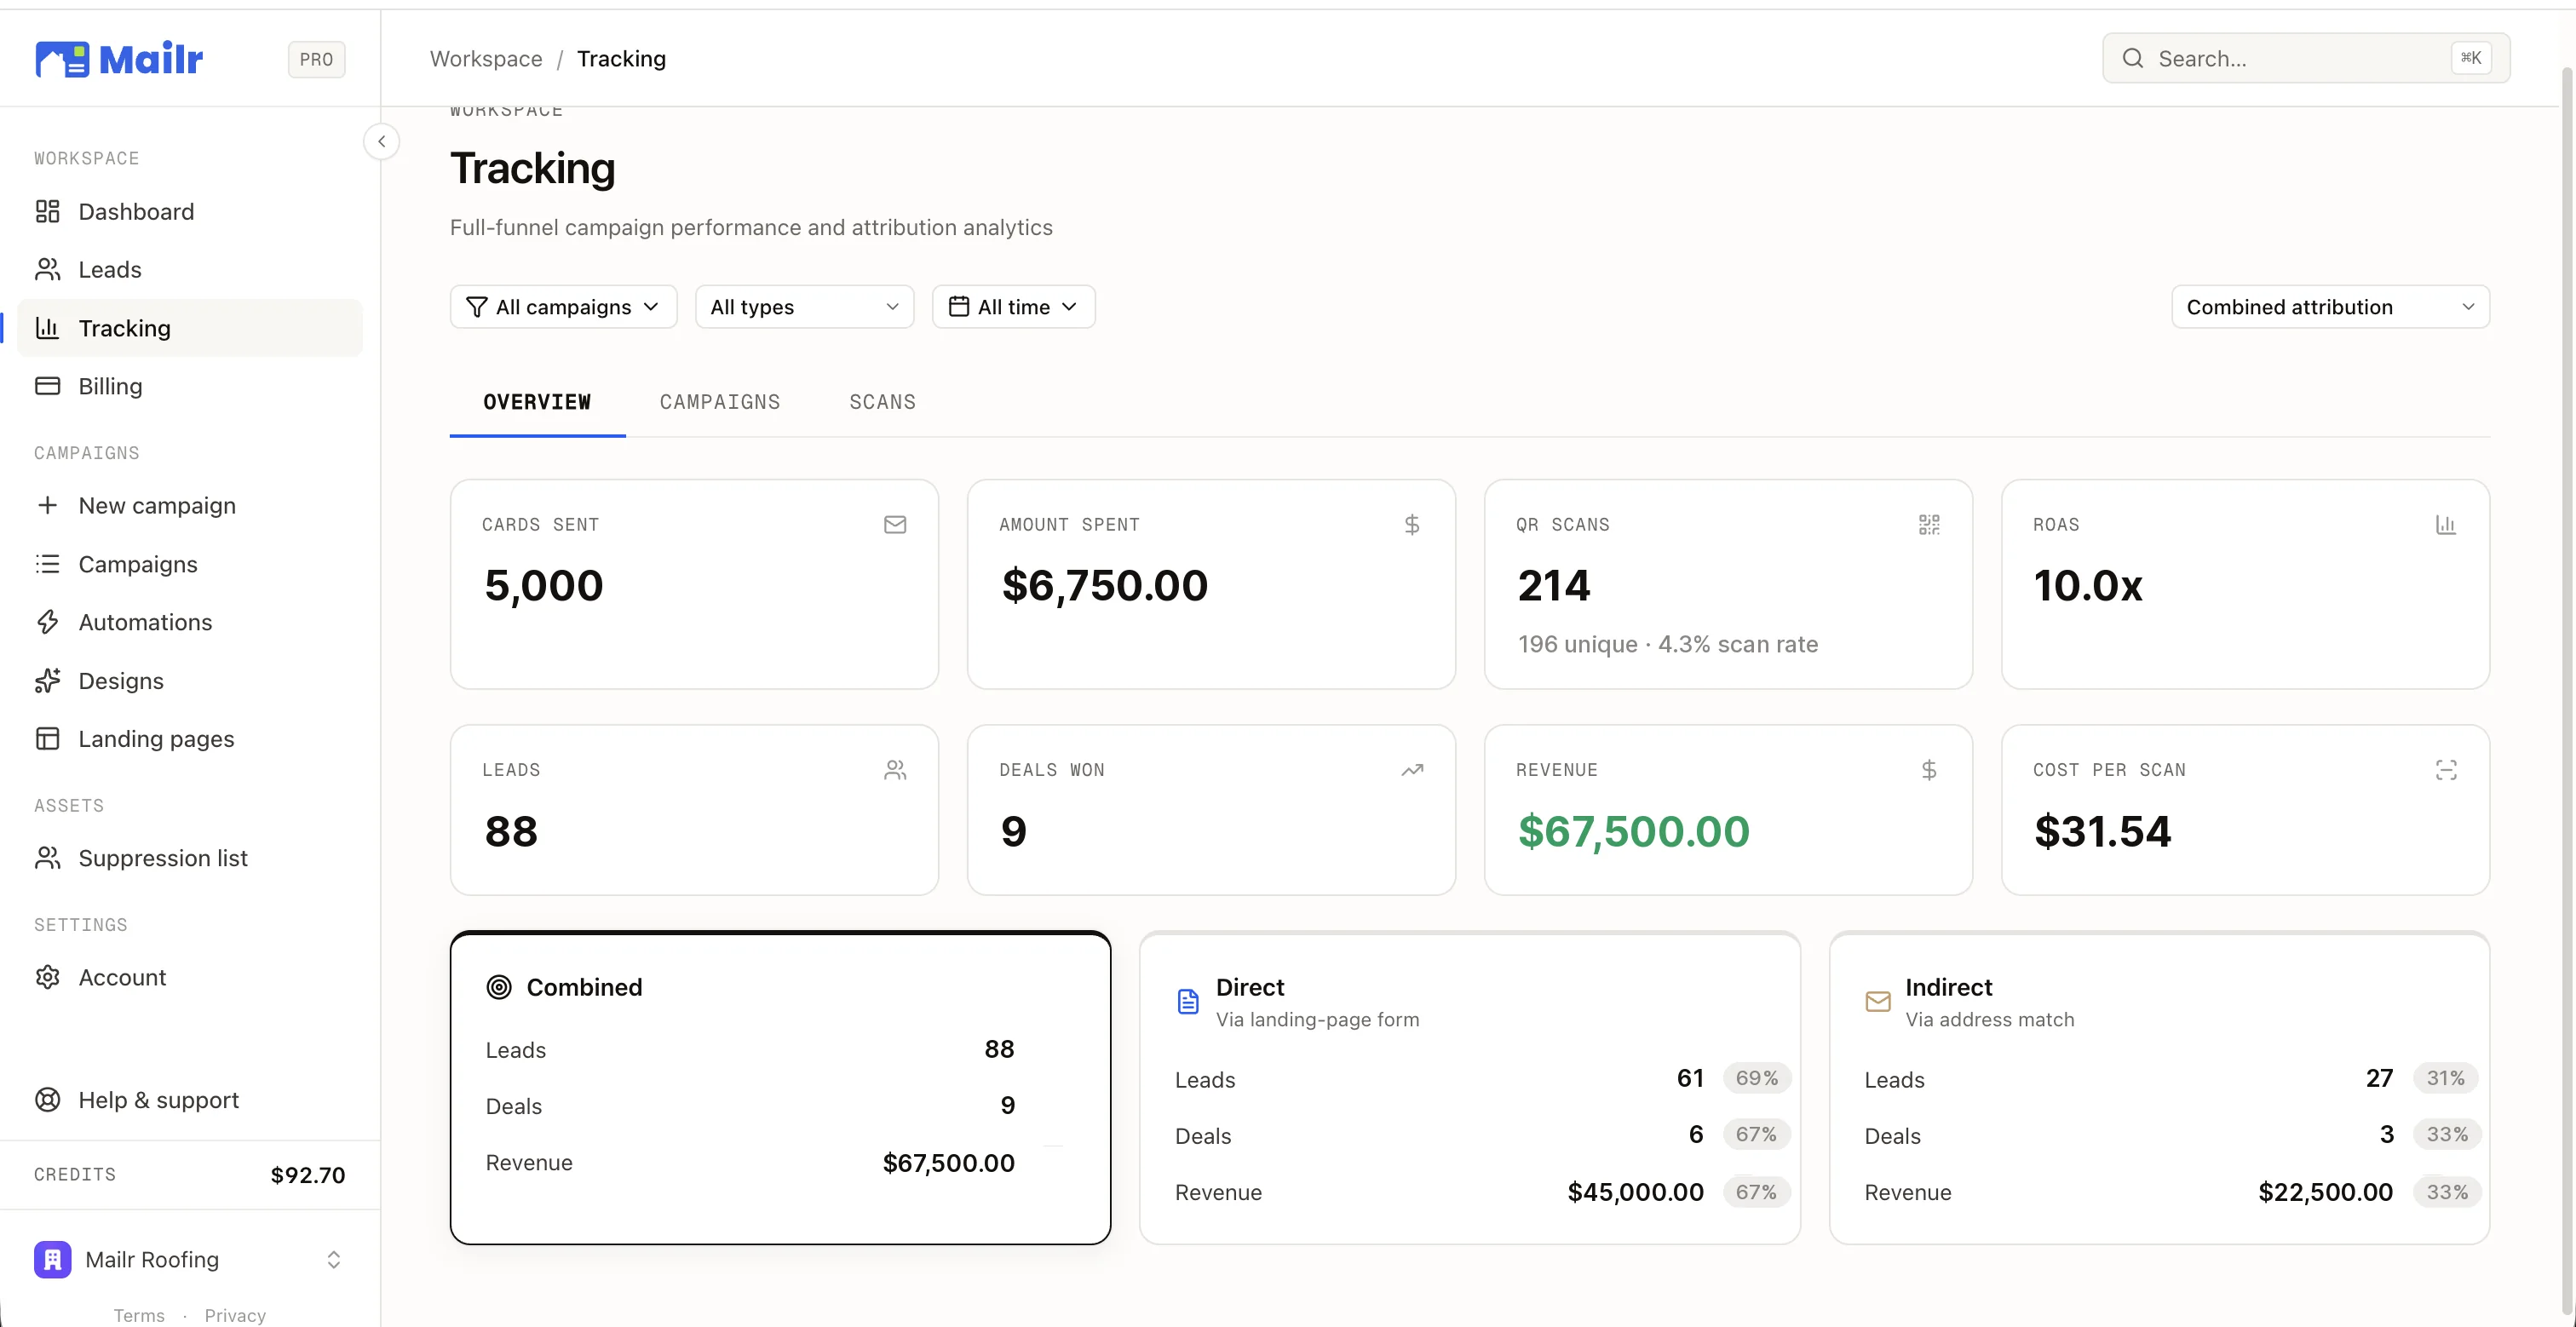Switch to the Campaigns tab
2576x1327 pixels.
point(720,402)
